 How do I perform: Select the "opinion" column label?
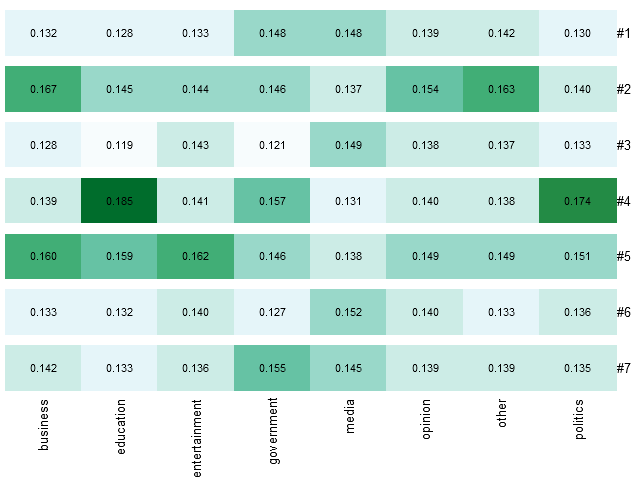coord(425,421)
